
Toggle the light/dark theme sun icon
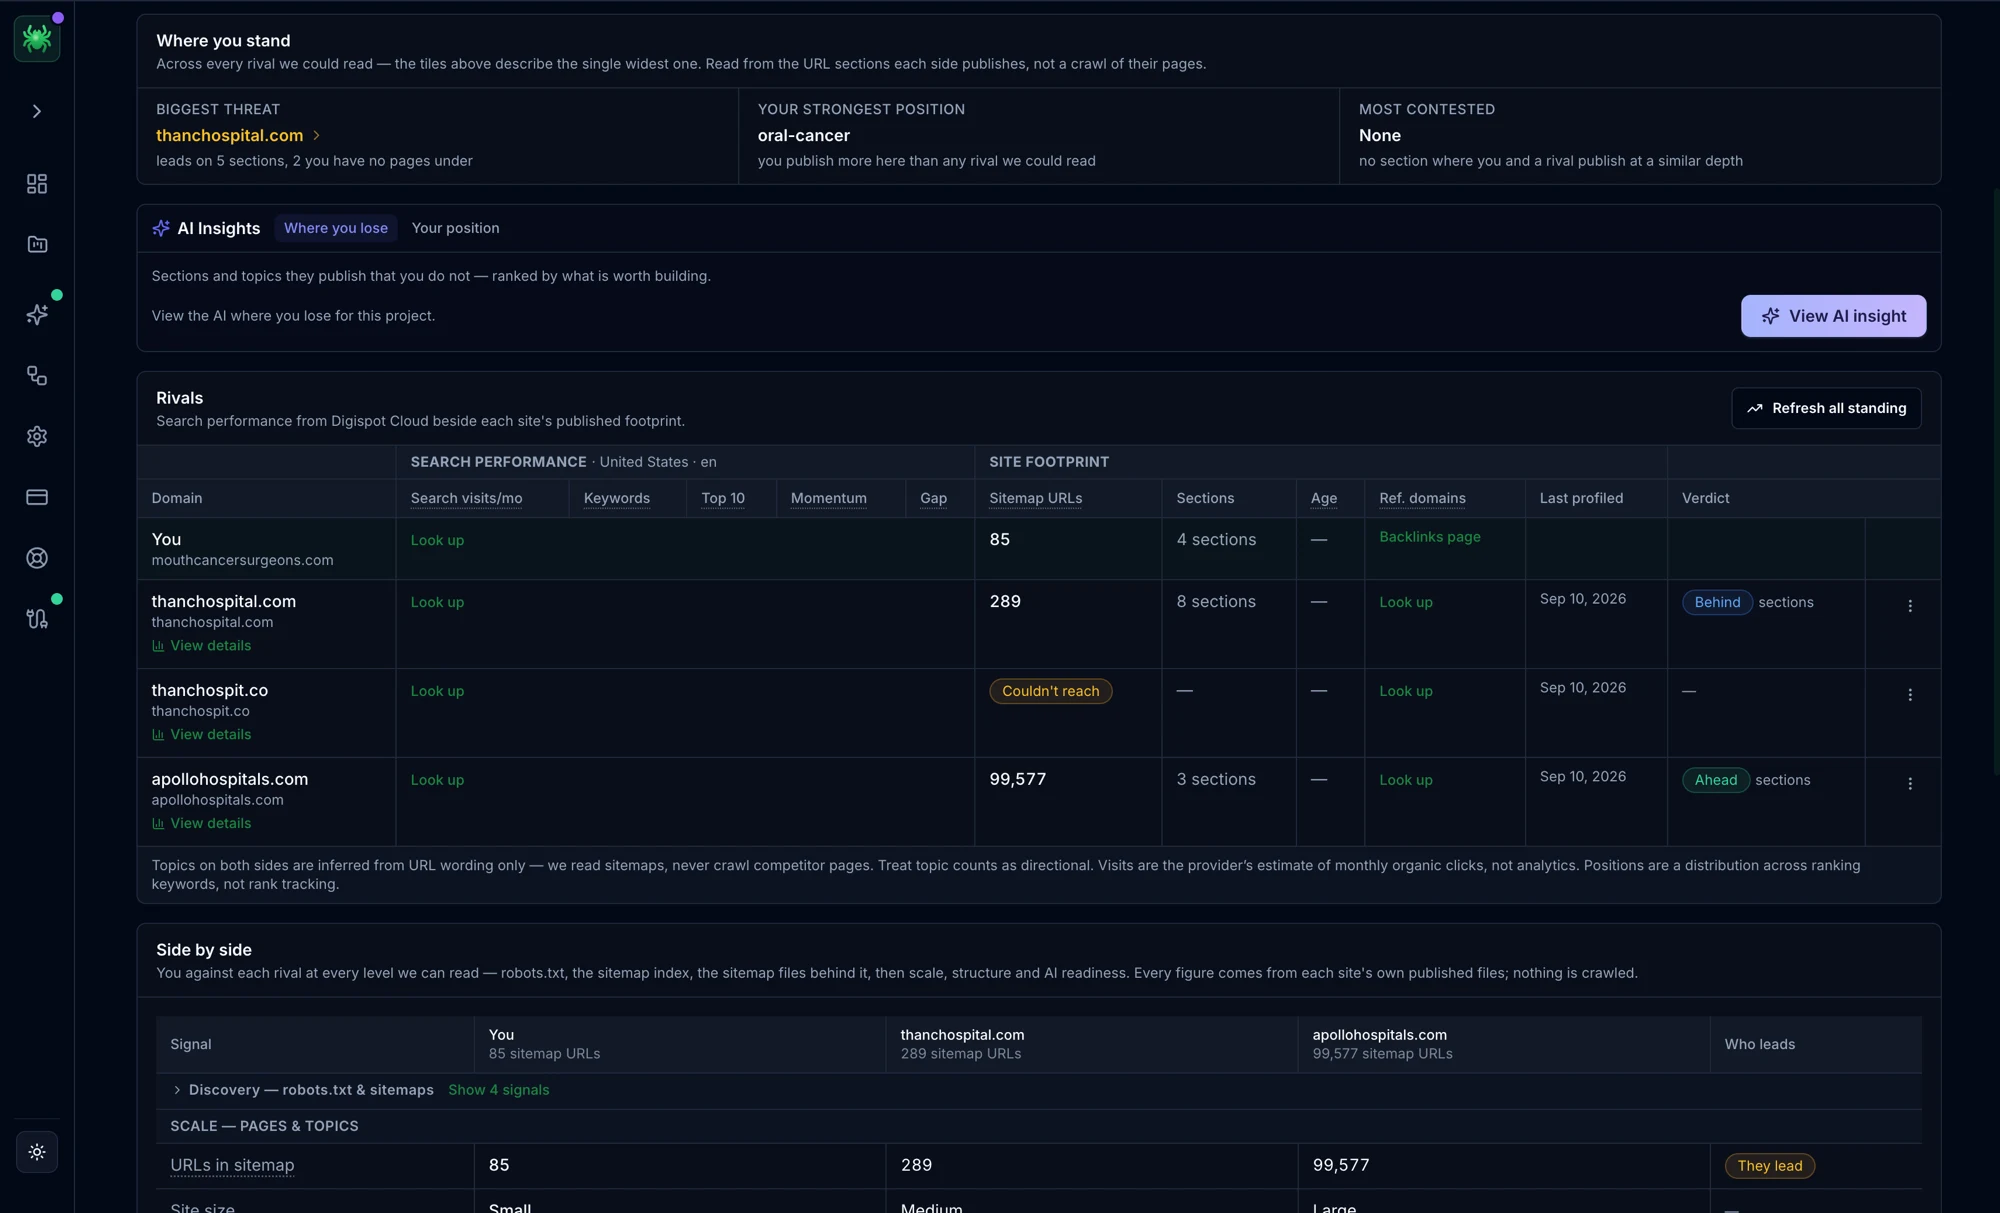point(37,1152)
